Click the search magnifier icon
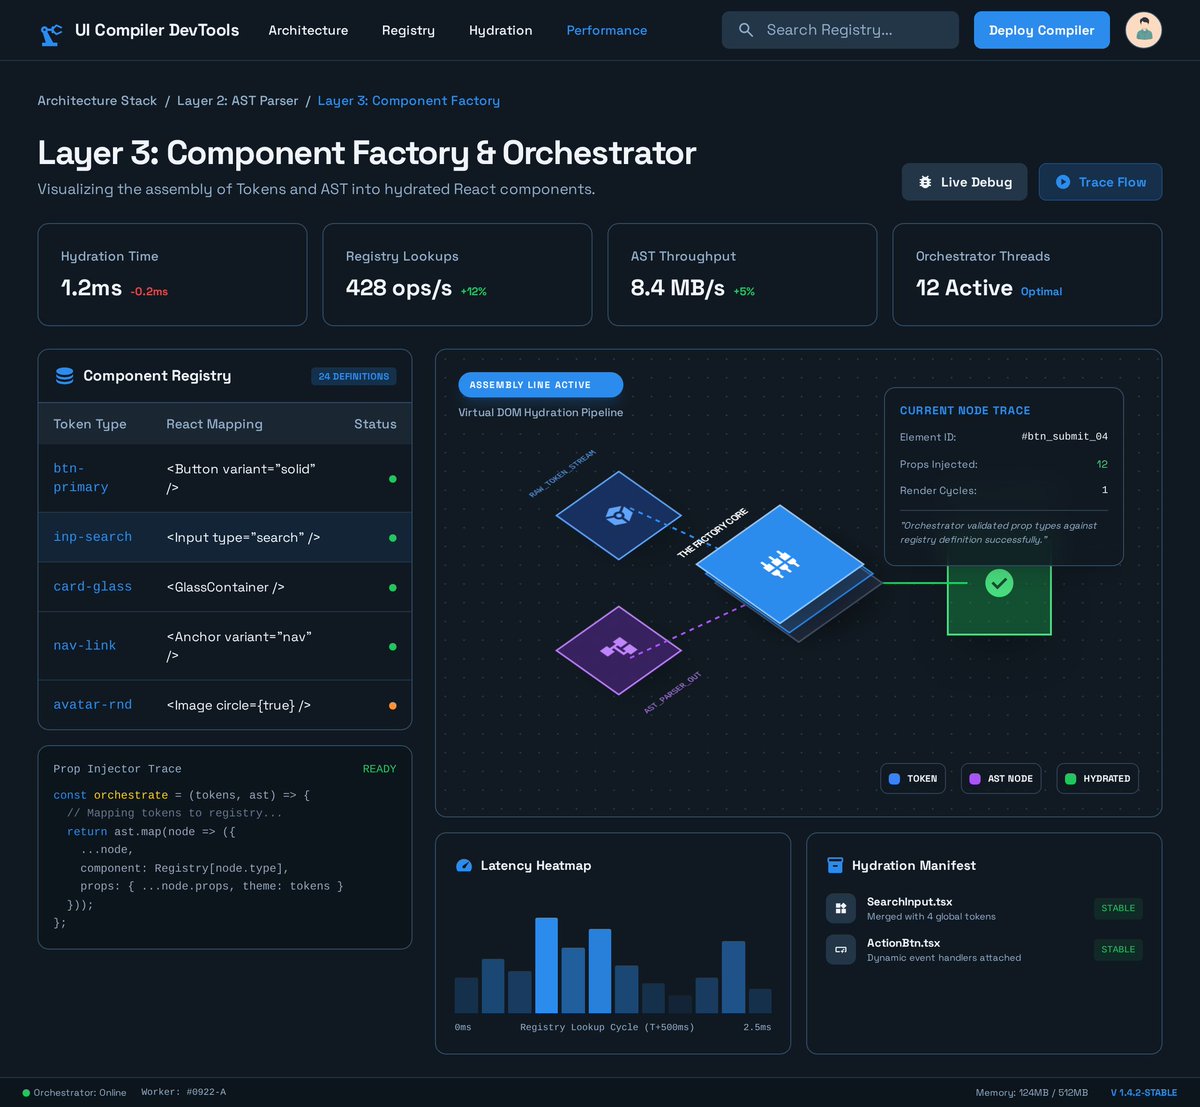 (746, 30)
